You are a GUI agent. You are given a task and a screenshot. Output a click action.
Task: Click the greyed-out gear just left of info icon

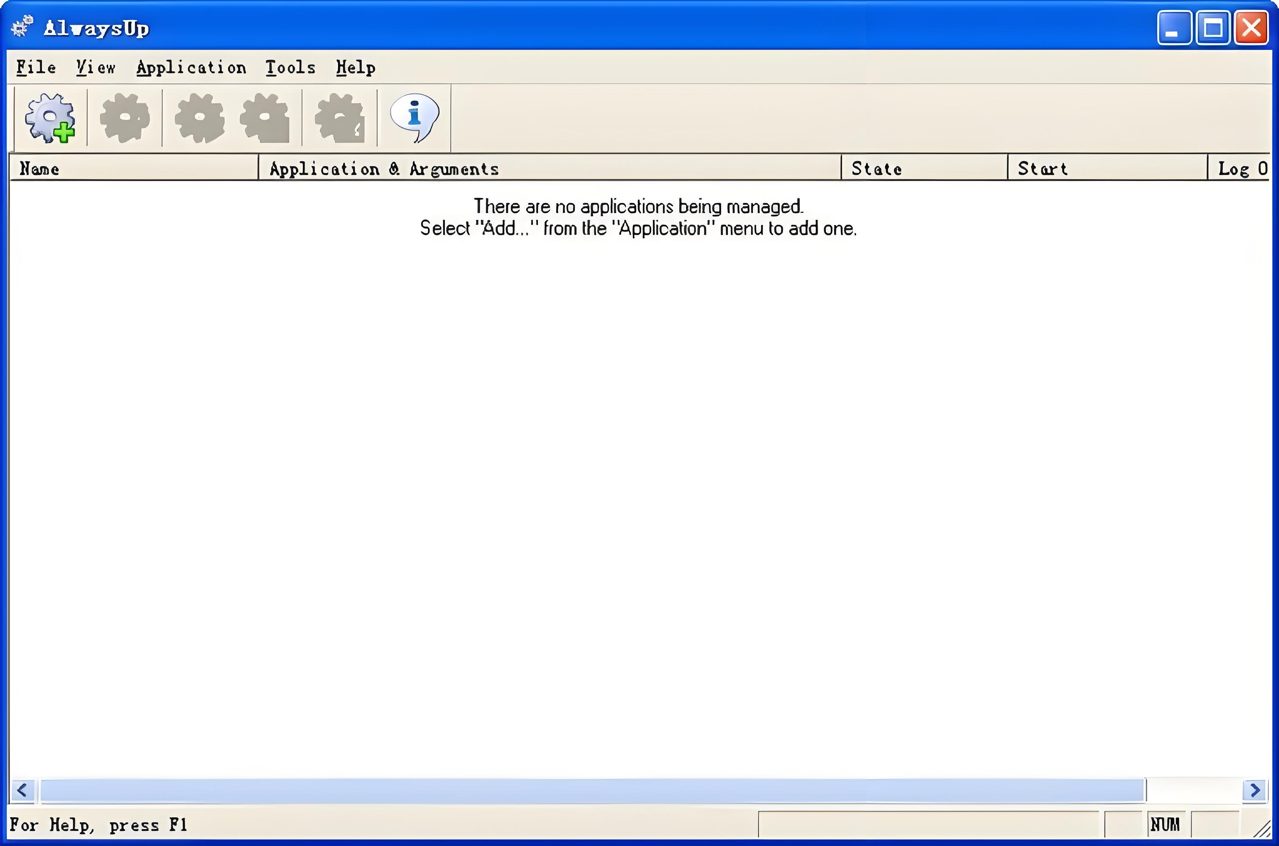point(340,118)
